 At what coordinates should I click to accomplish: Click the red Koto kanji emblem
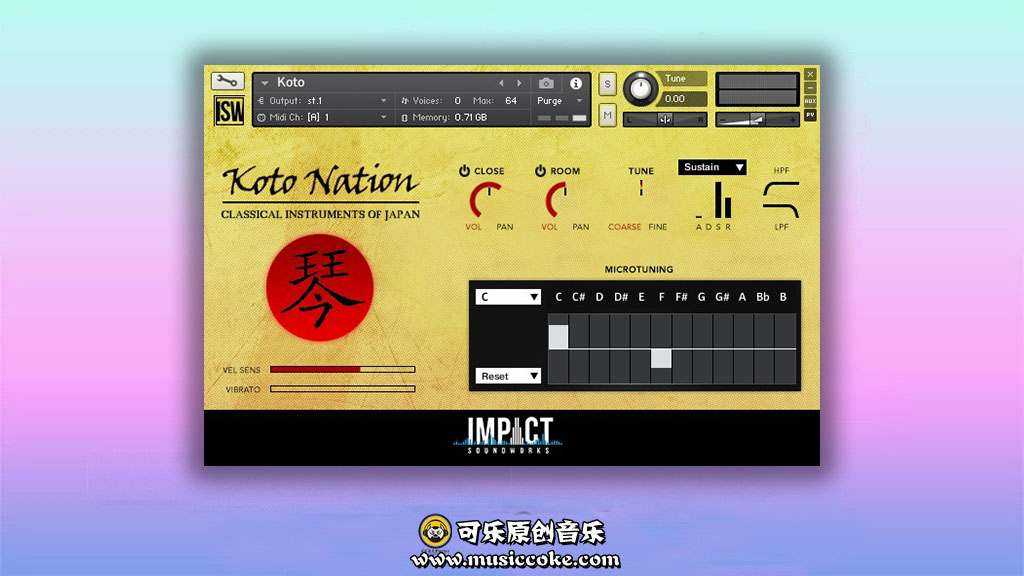click(x=320, y=287)
